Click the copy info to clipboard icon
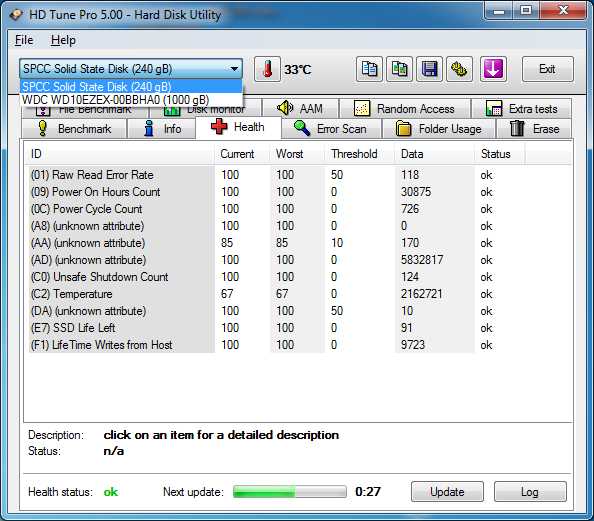 point(369,69)
